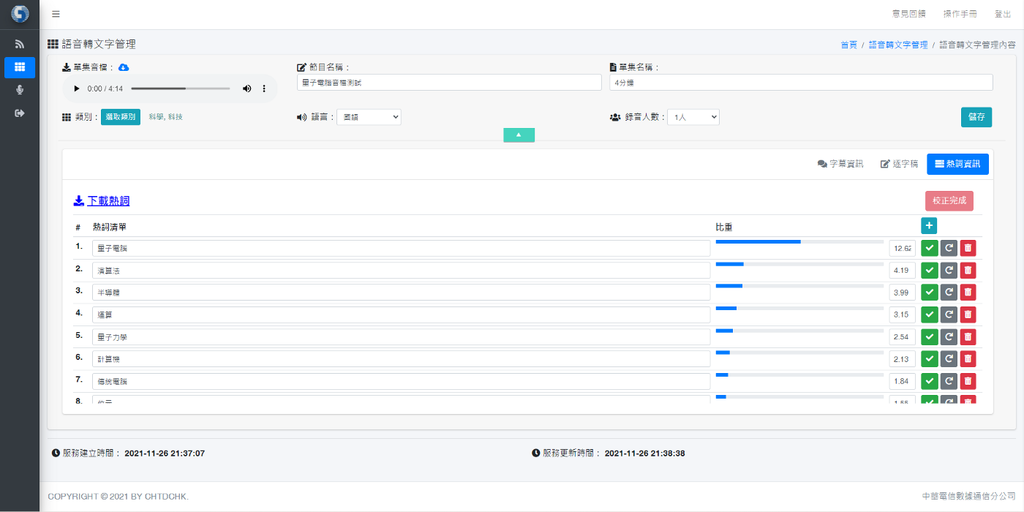Click the teal 儲存 save button

click(976, 117)
